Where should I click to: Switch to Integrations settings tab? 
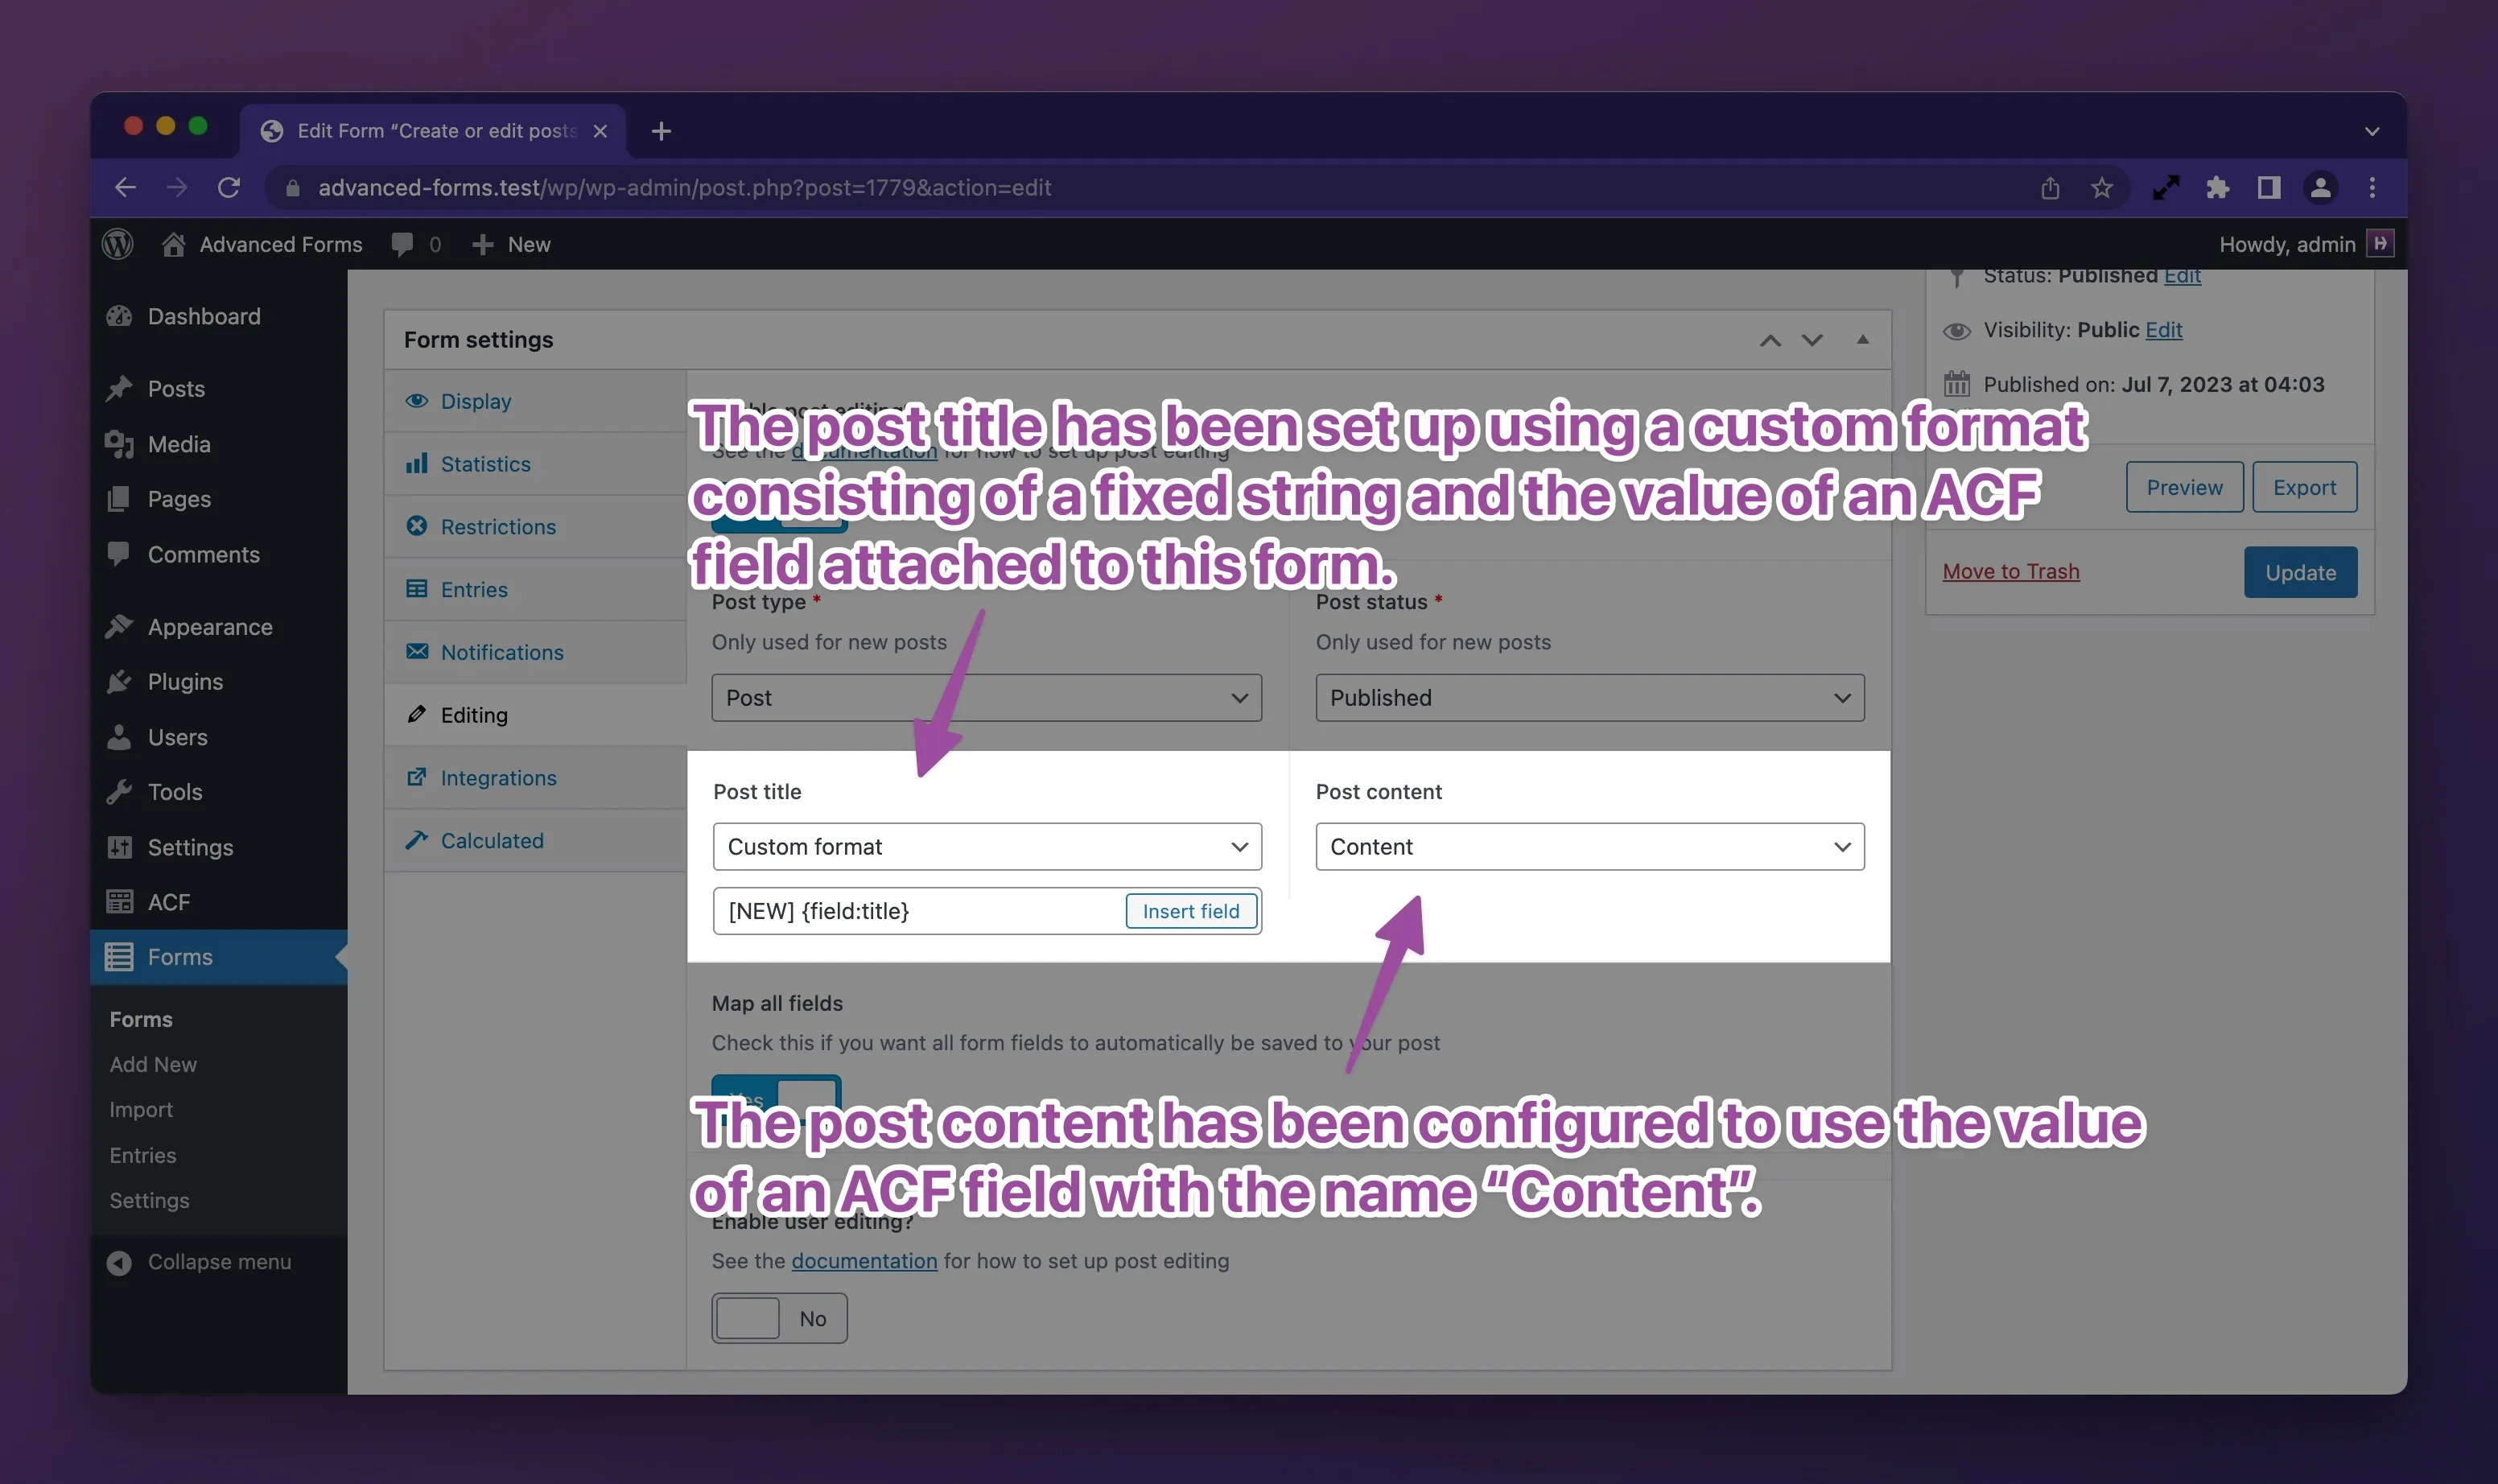click(535, 778)
